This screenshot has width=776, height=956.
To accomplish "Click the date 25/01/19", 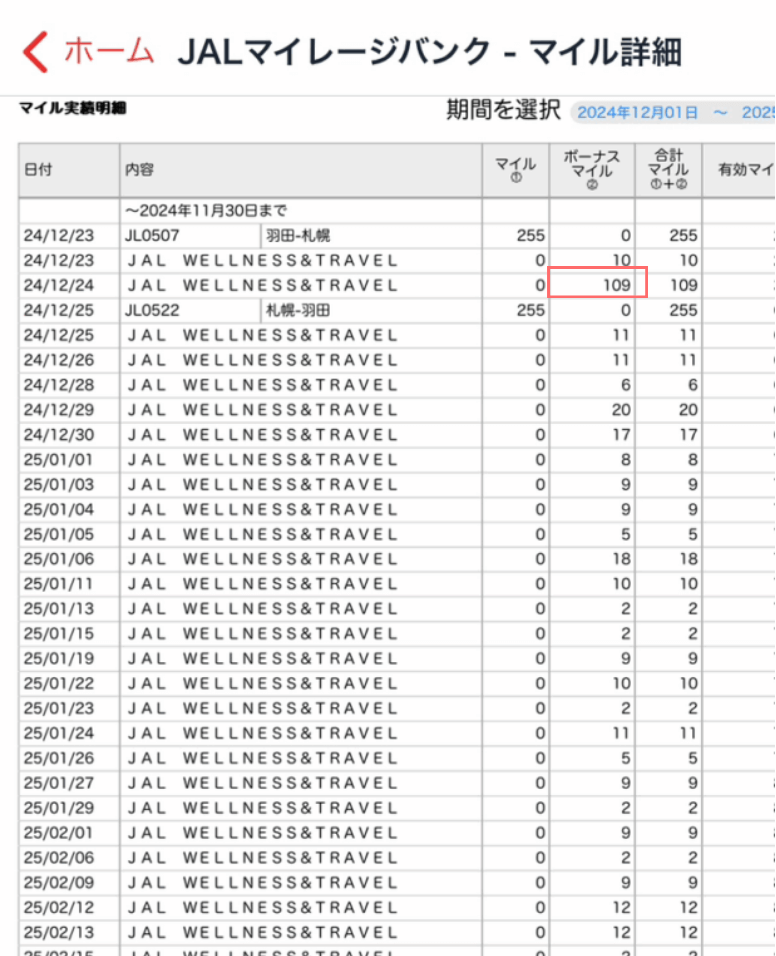I will pyautogui.click(x=59, y=658).
